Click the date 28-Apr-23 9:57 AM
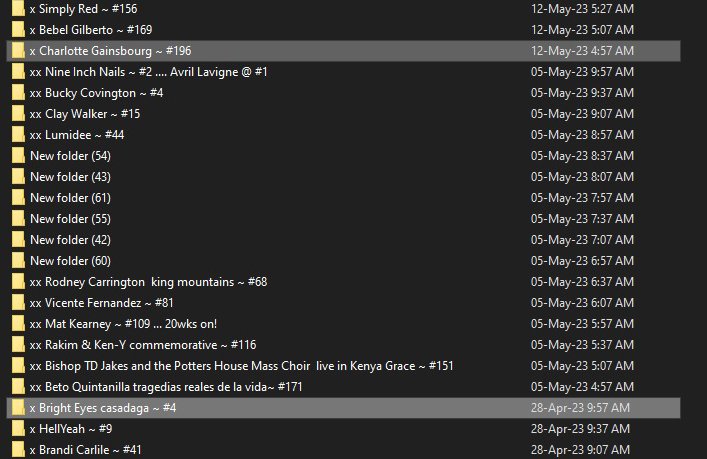The height and width of the screenshot is (459, 707). point(580,408)
